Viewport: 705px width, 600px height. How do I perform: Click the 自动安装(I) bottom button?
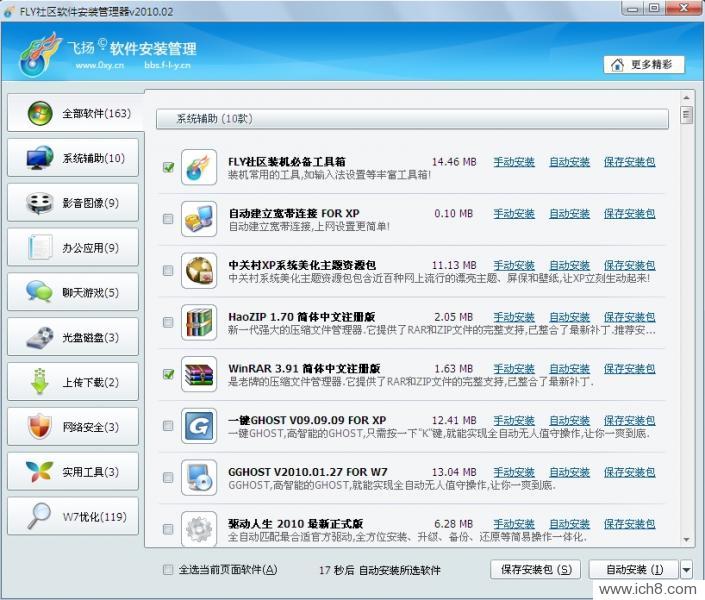(x=634, y=570)
